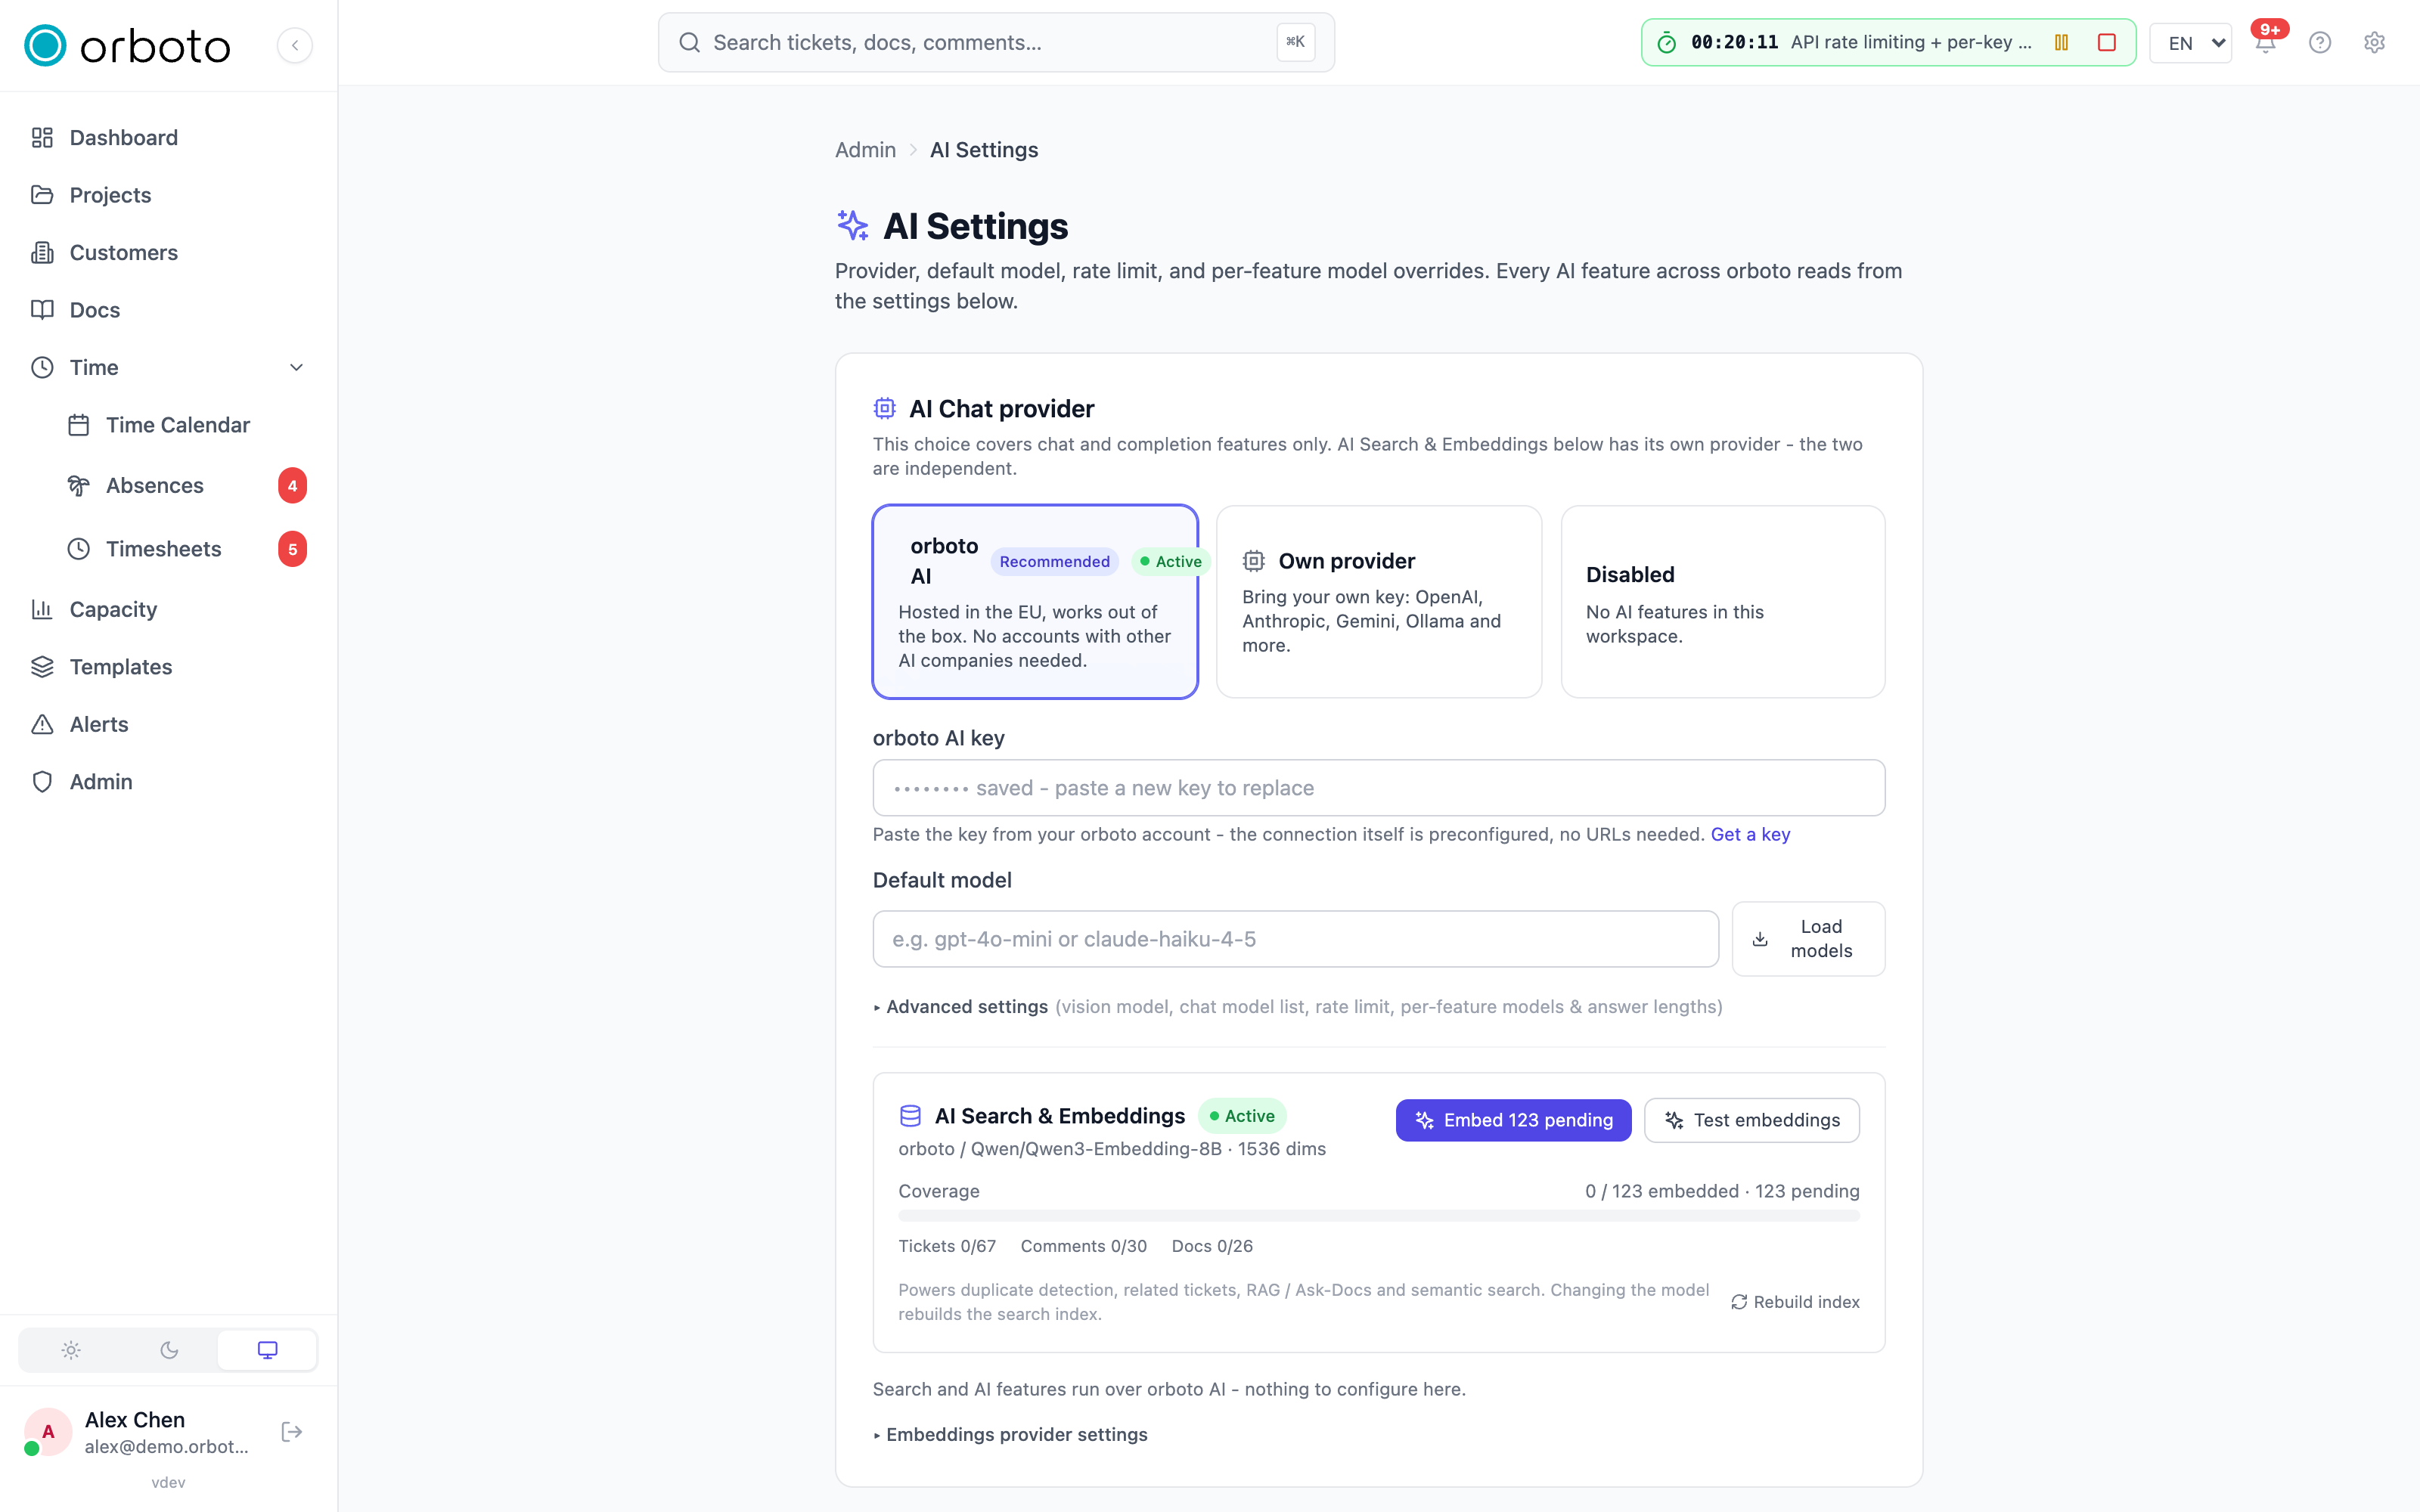Click Comments 0/30 count
Image resolution: width=2420 pixels, height=1512 pixels.
point(1084,1246)
